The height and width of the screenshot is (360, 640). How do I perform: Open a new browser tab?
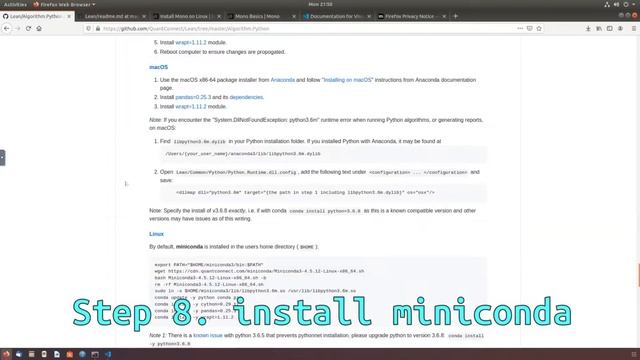(x=456, y=16)
